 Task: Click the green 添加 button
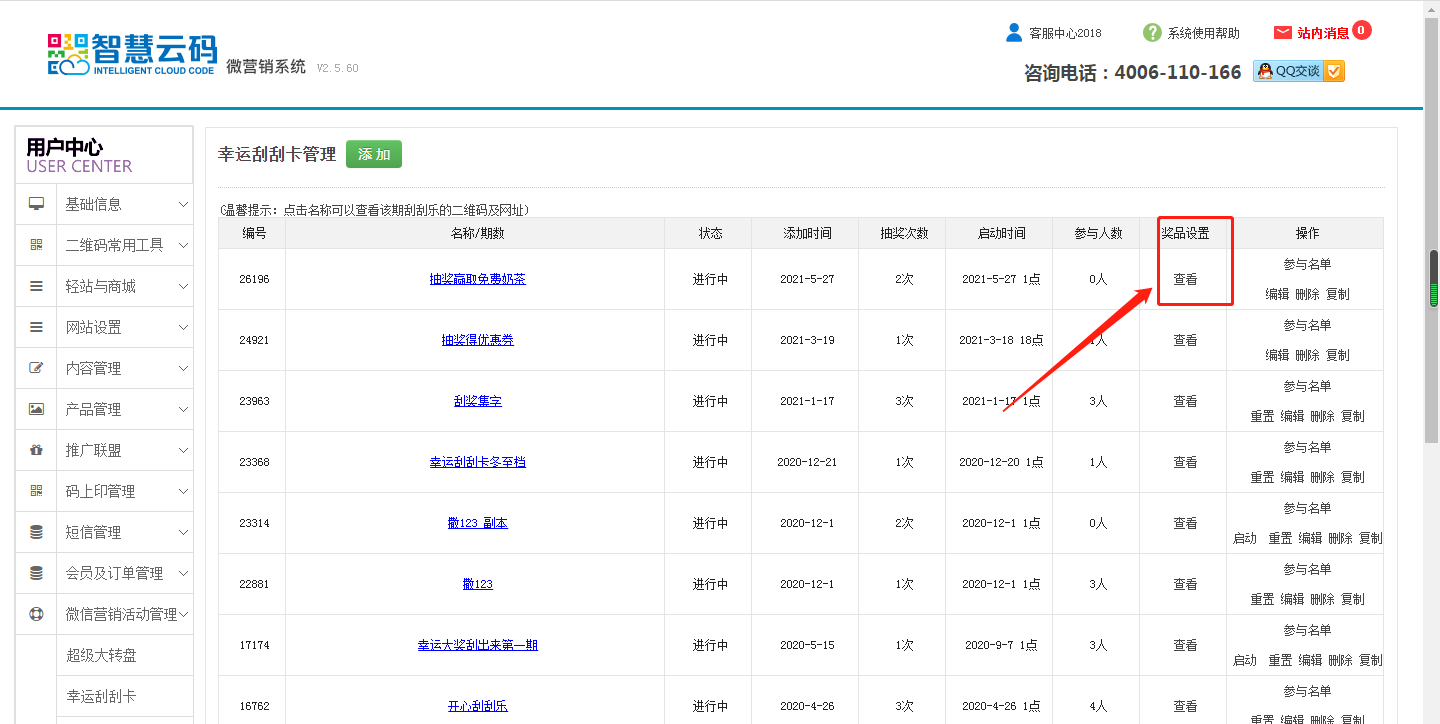(373, 154)
